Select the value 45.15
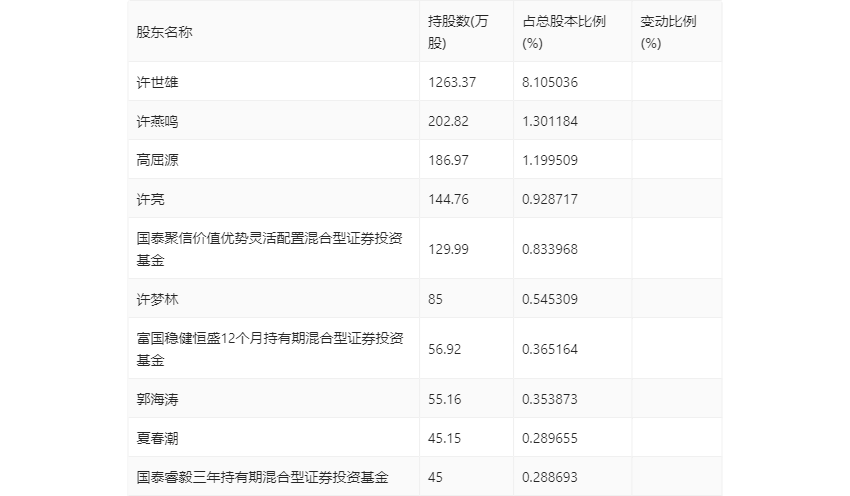The width and height of the screenshot is (850, 496). coord(445,439)
